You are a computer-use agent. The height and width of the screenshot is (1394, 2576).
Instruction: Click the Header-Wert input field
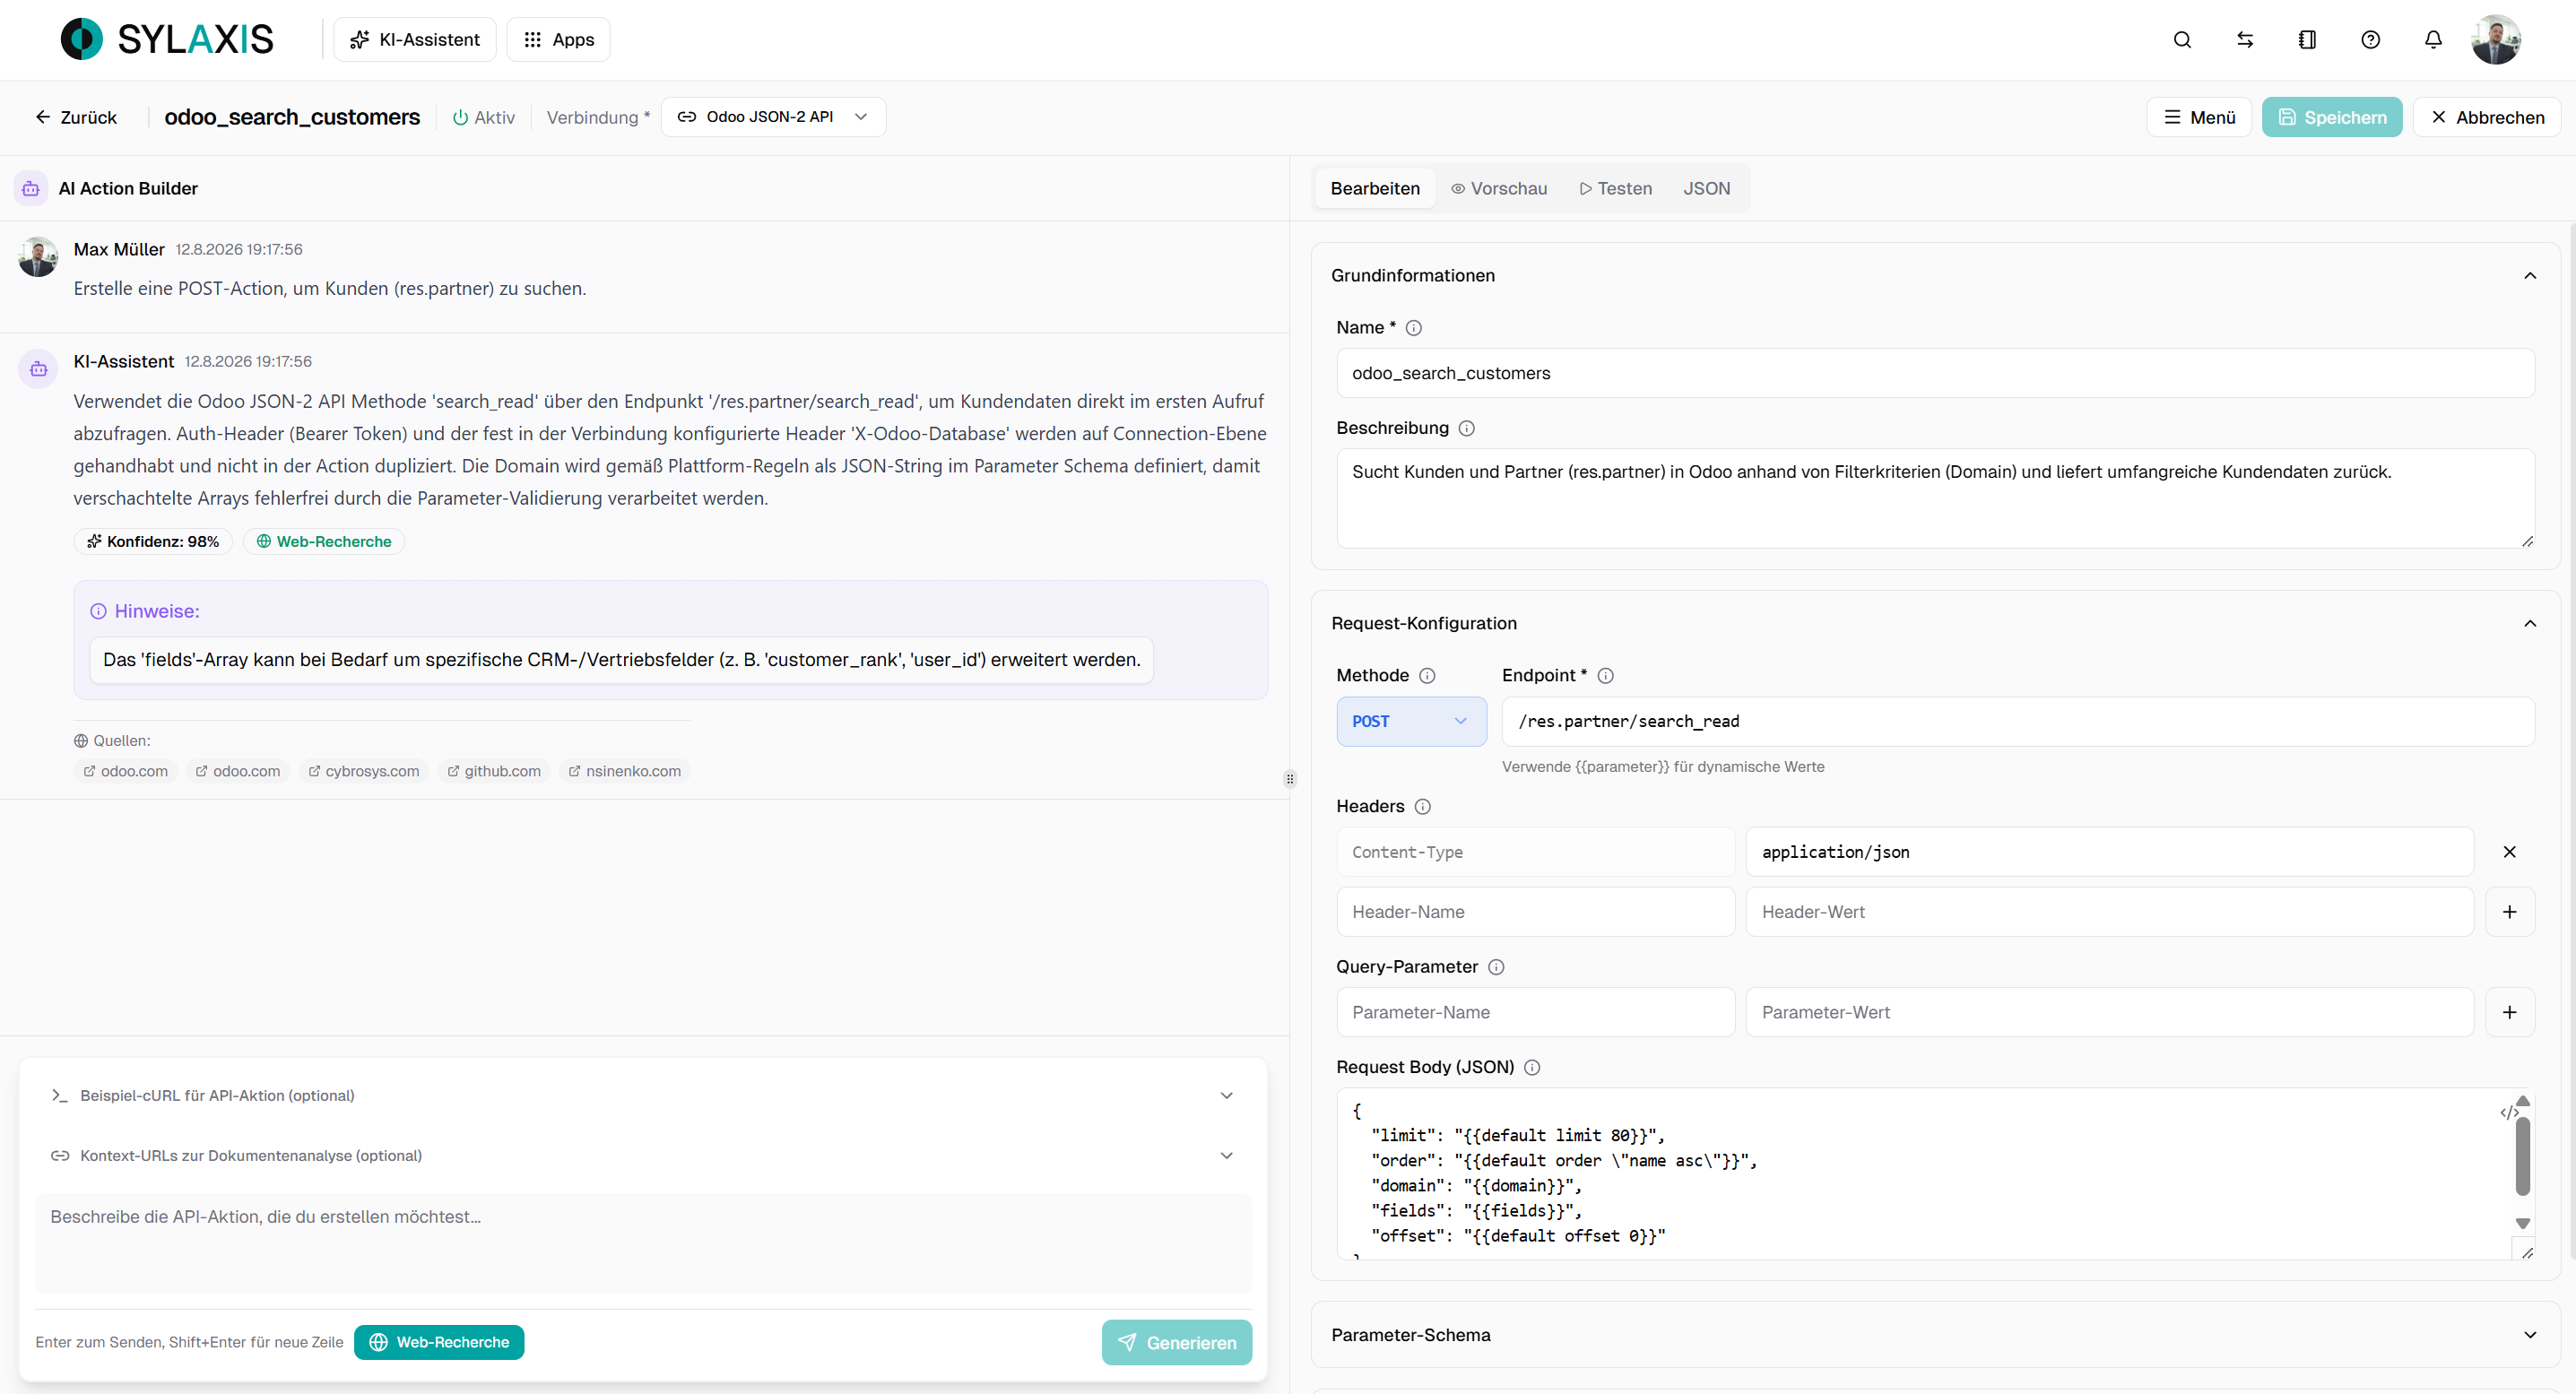click(x=2109, y=912)
